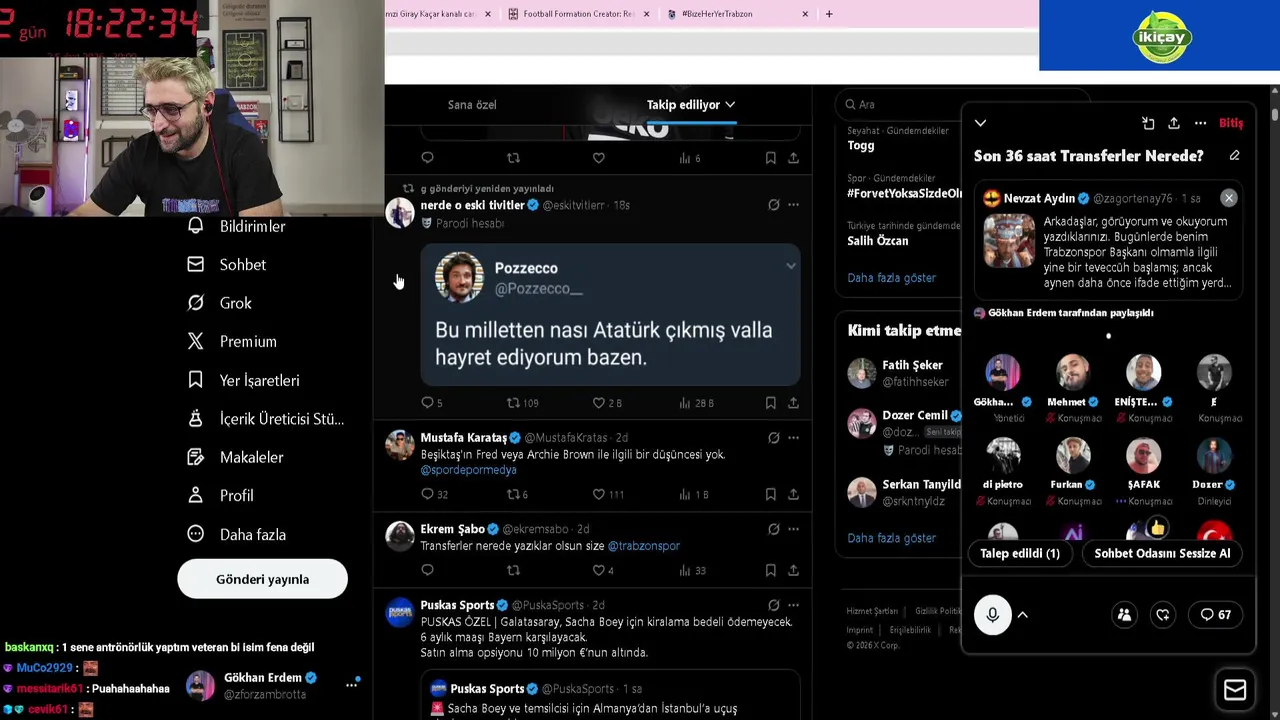Click the Ara search field
The width and height of the screenshot is (1280, 720).
[960, 104]
